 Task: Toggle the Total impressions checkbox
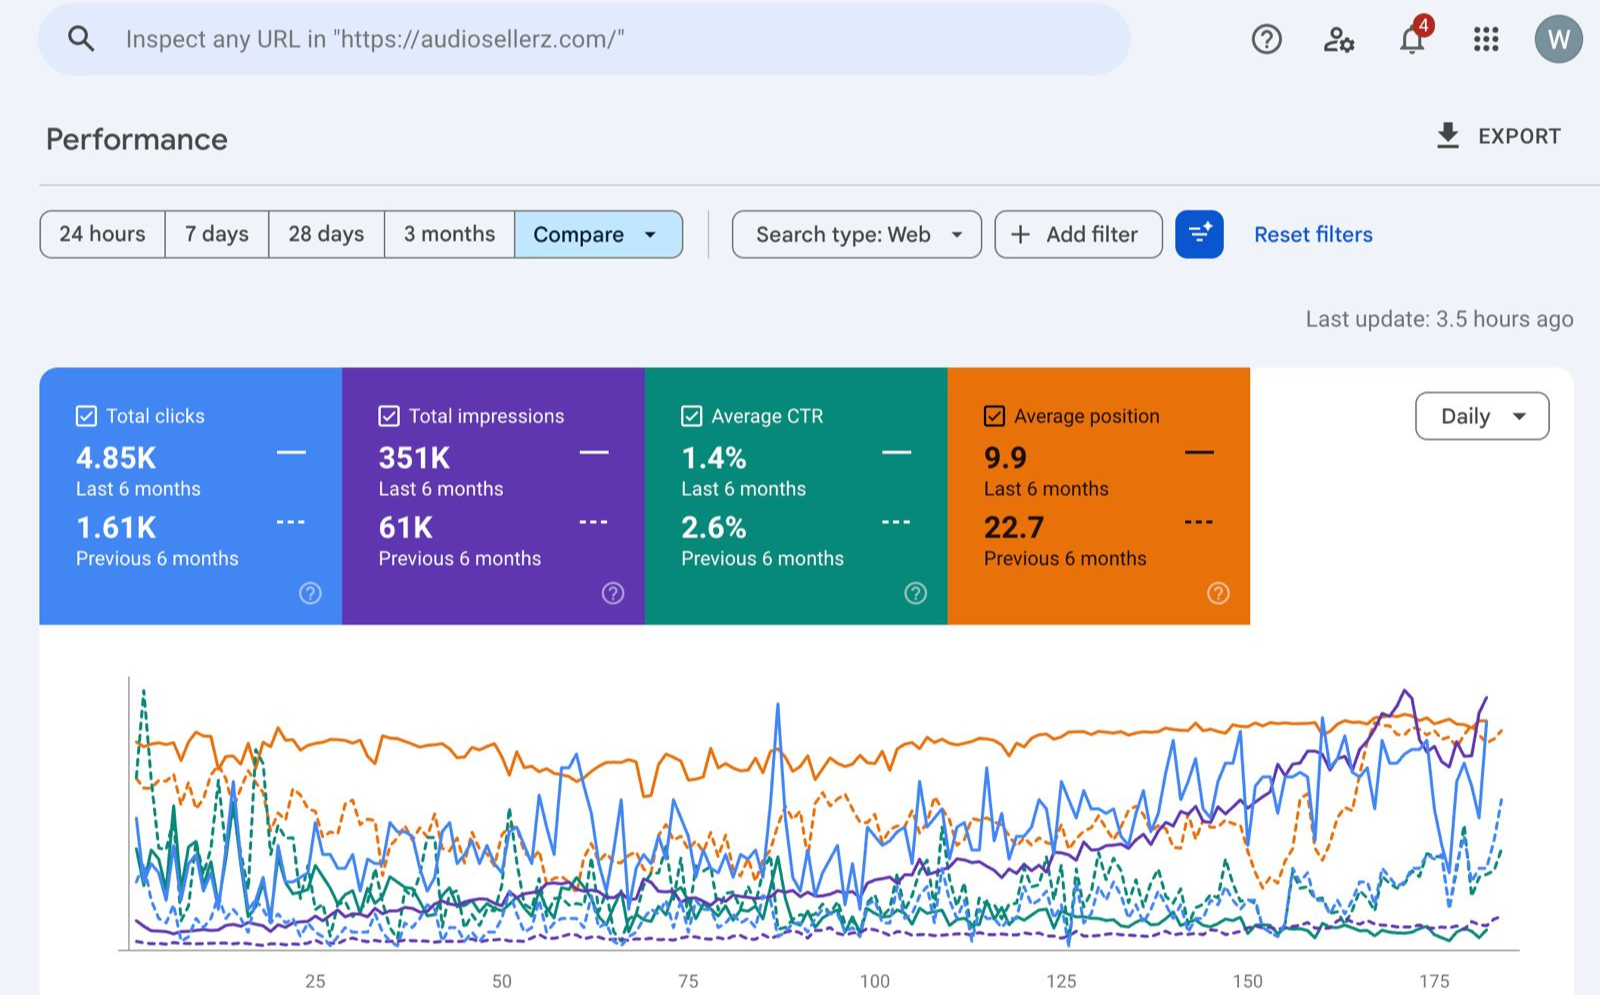[389, 416]
